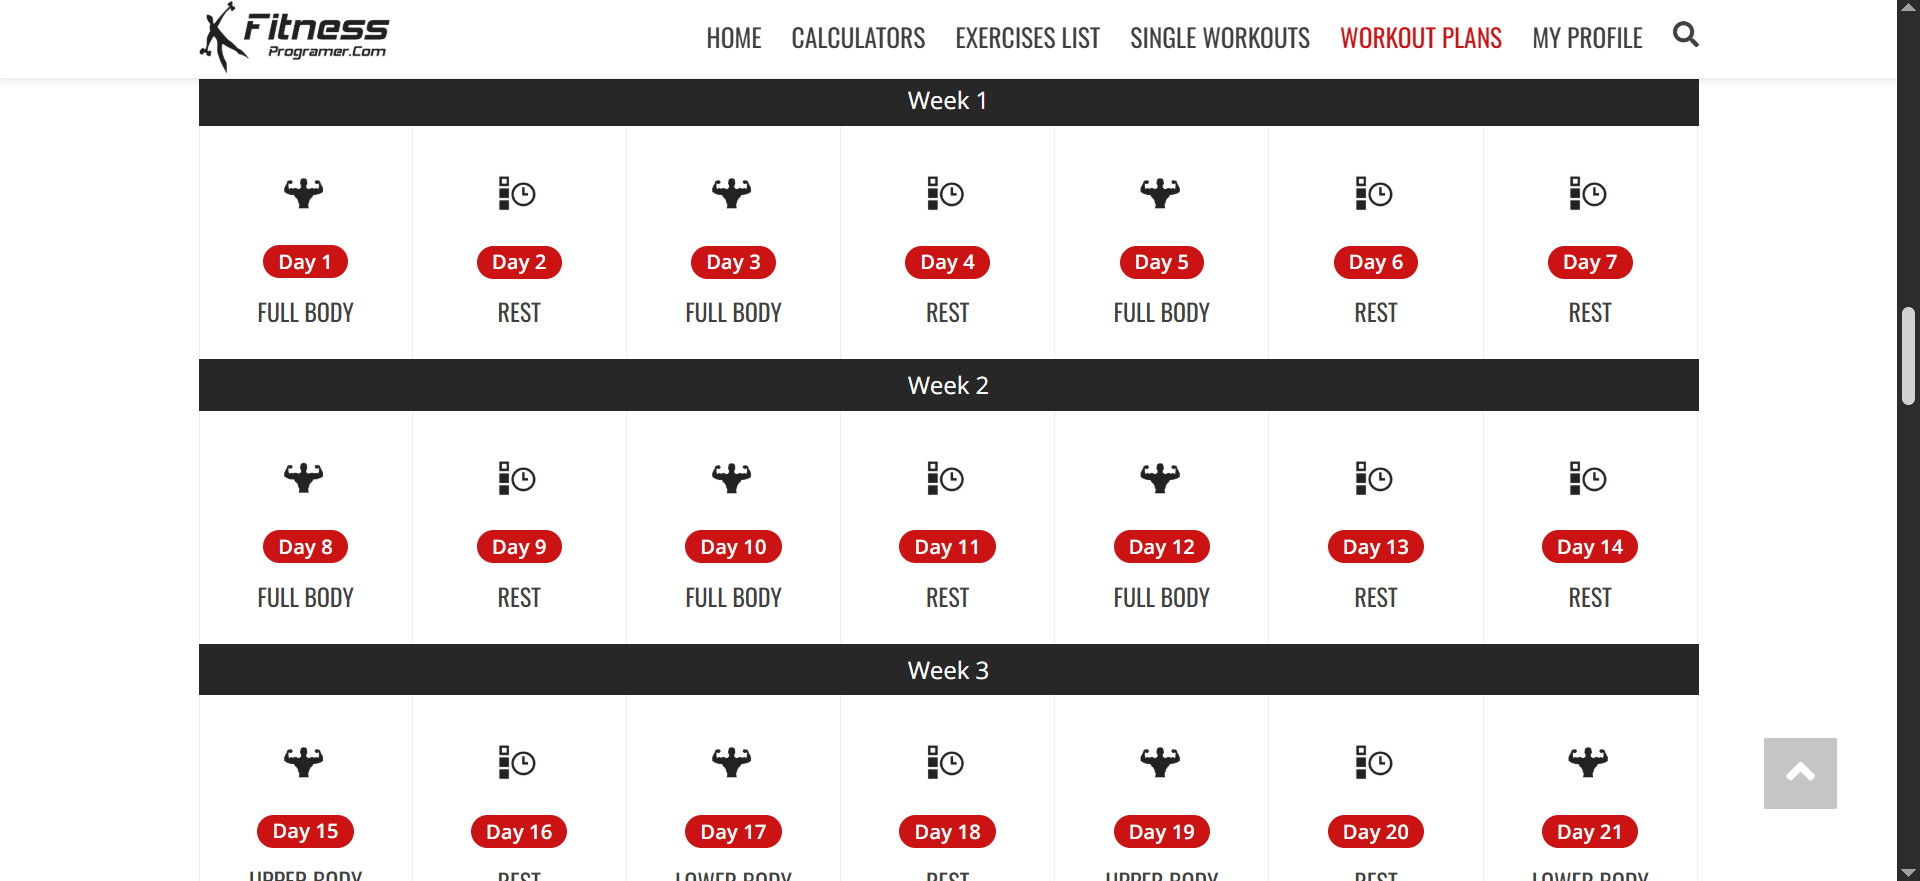Click the Day 13 rest timer icon
The image size is (1920, 881).
[1374, 478]
